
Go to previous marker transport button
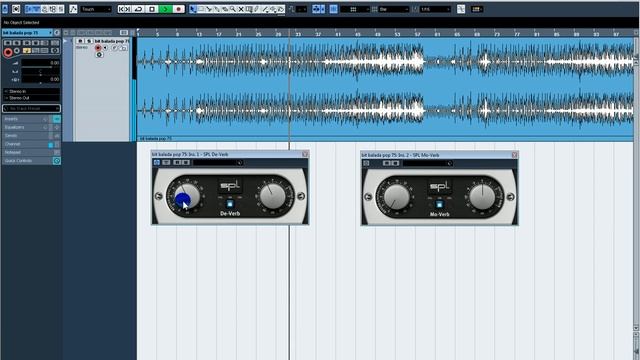click(121, 9)
